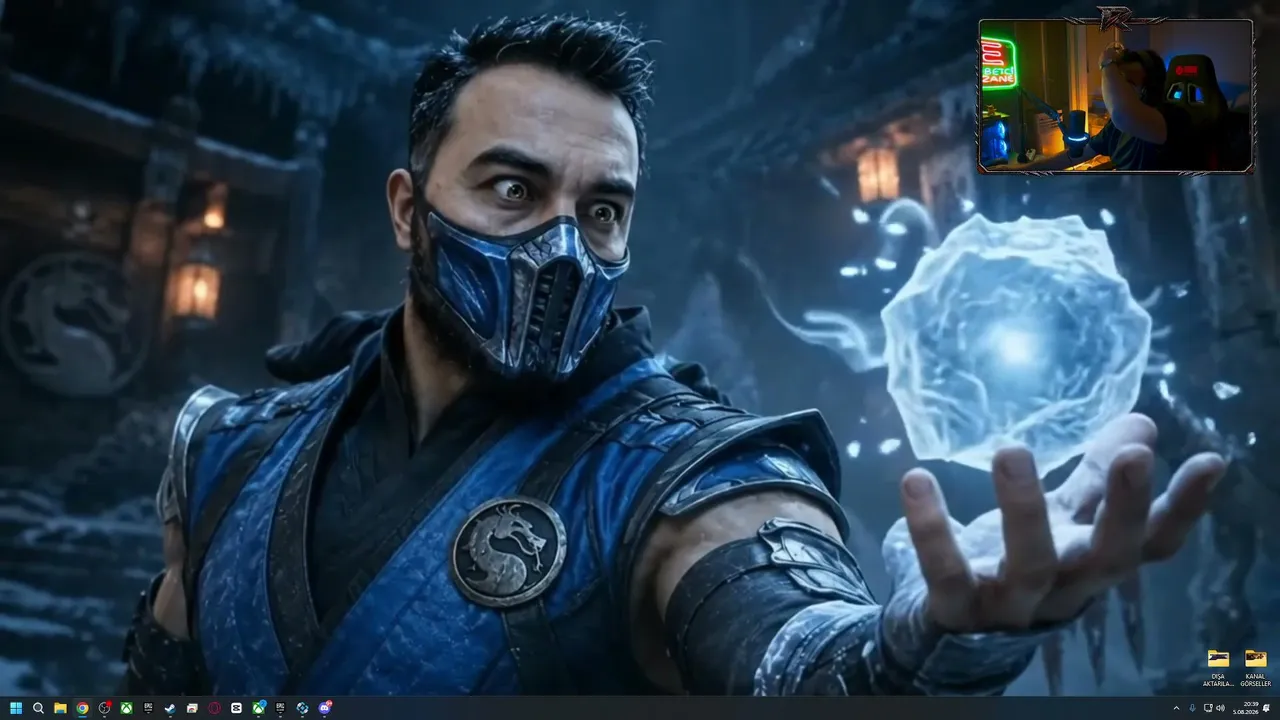
Task: Switch to Google Chrome in the taskbar
Action: click(x=82, y=708)
